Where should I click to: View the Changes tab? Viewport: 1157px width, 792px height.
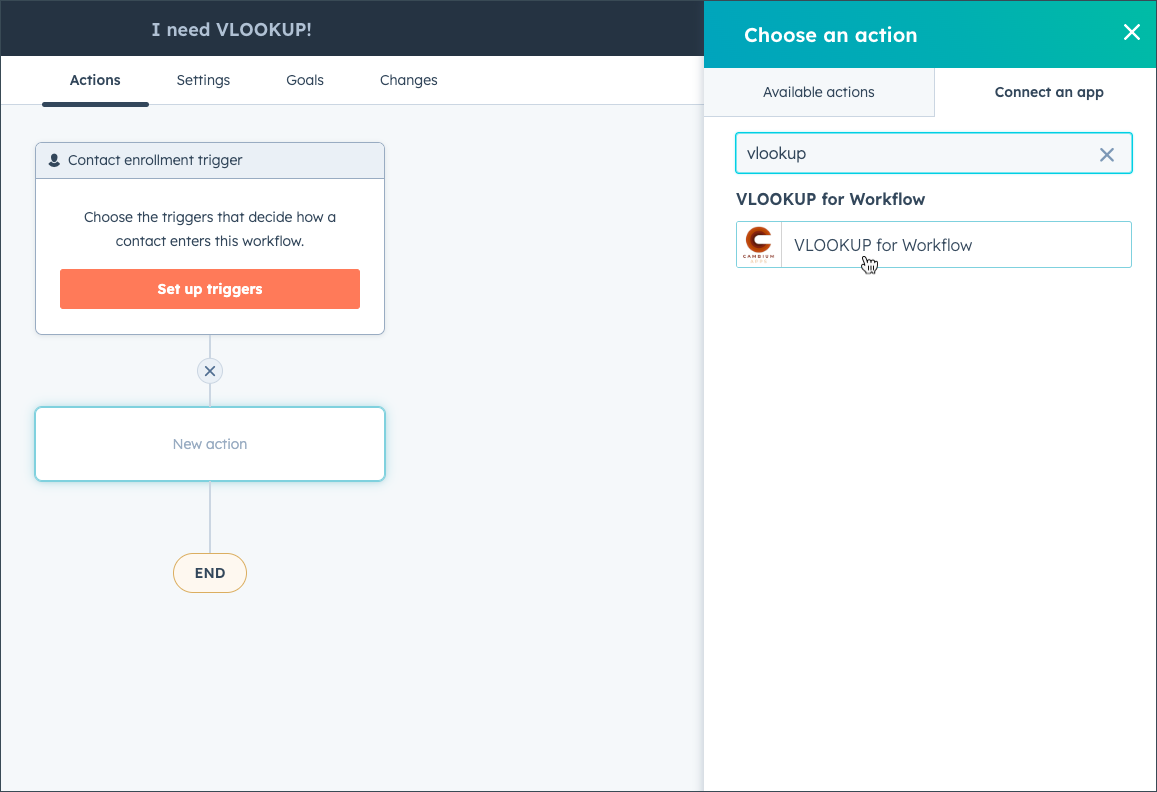(409, 80)
